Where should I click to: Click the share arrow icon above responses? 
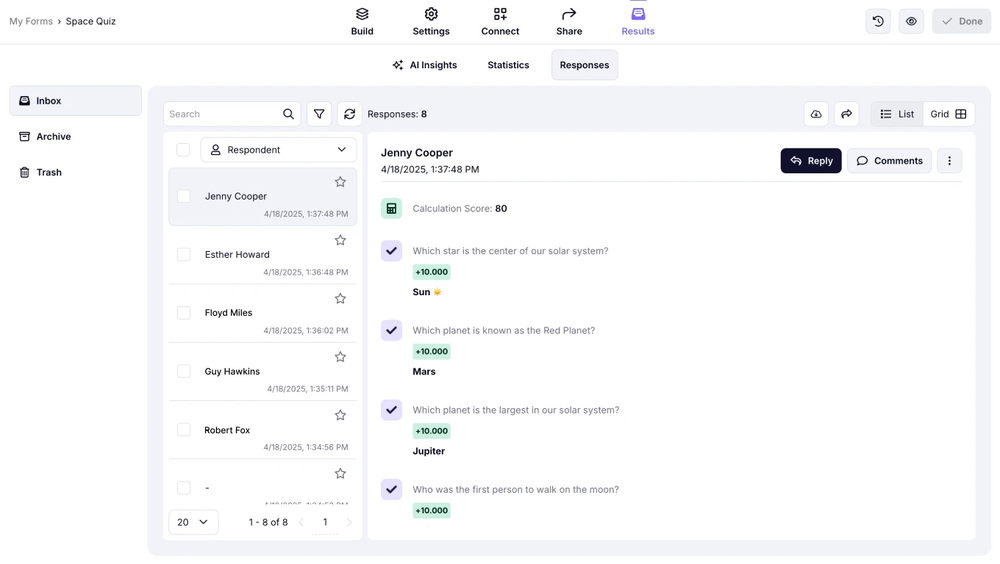[846, 114]
